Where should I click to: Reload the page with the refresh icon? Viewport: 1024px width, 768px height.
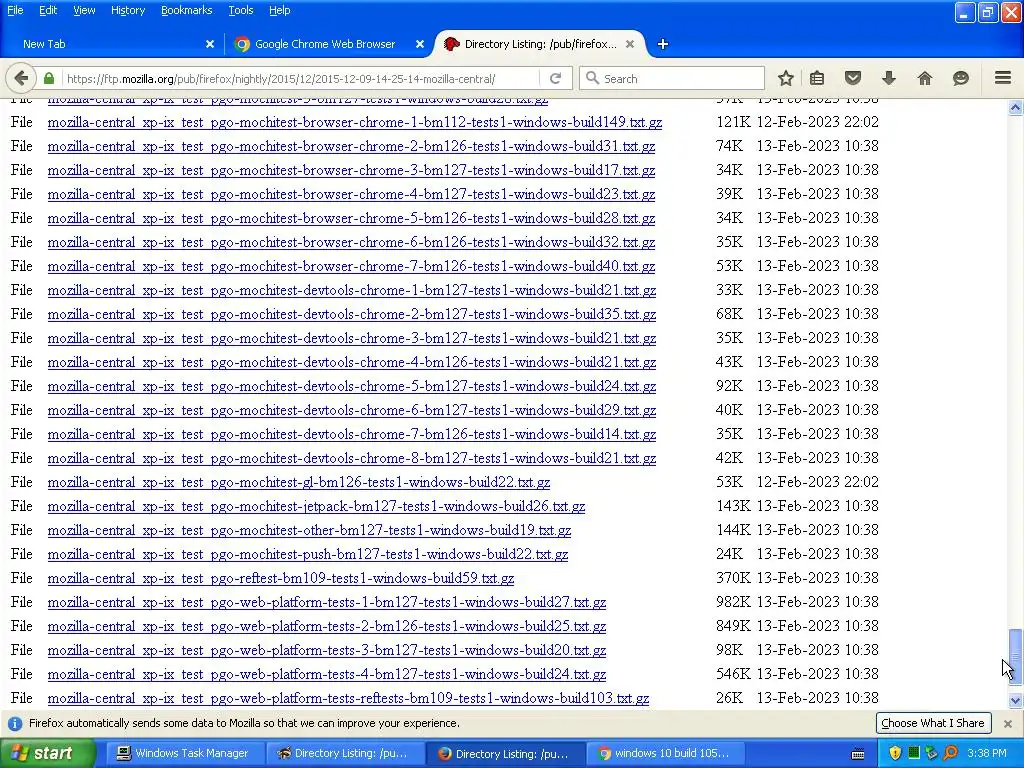pyautogui.click(x=556, y=78)
